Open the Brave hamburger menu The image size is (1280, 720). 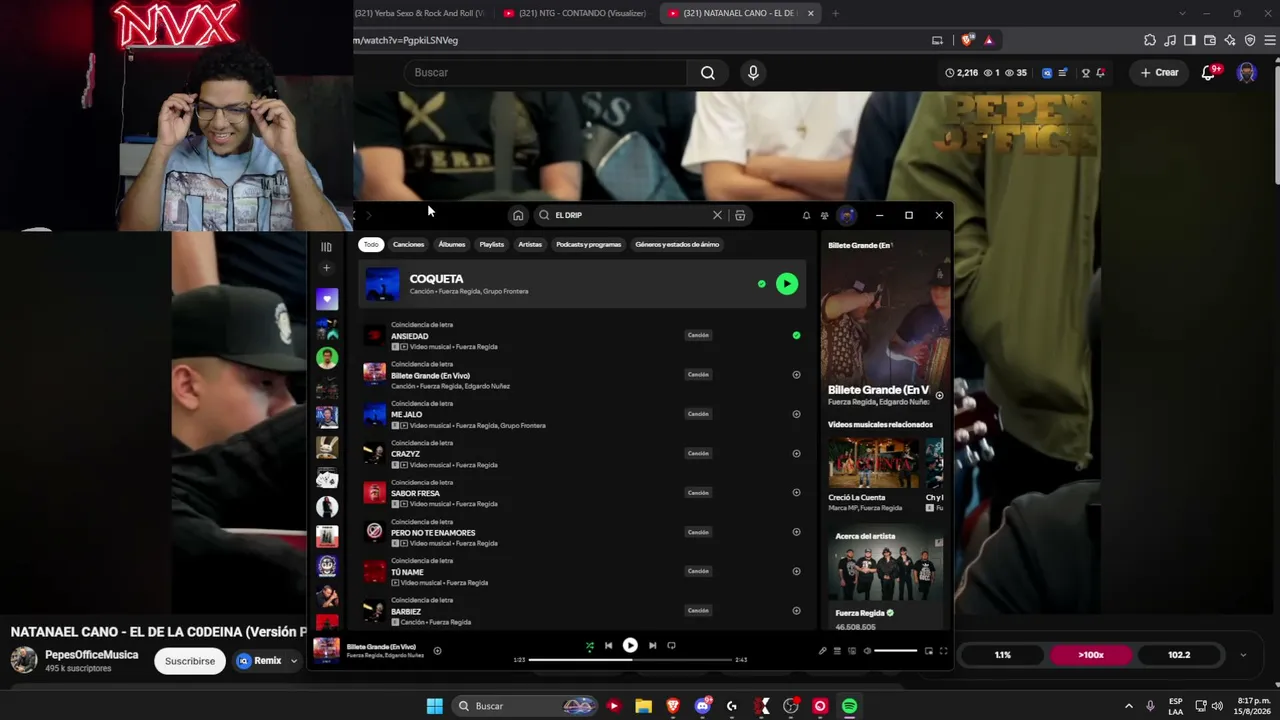pyautogui.click(x=1270, y=40)
